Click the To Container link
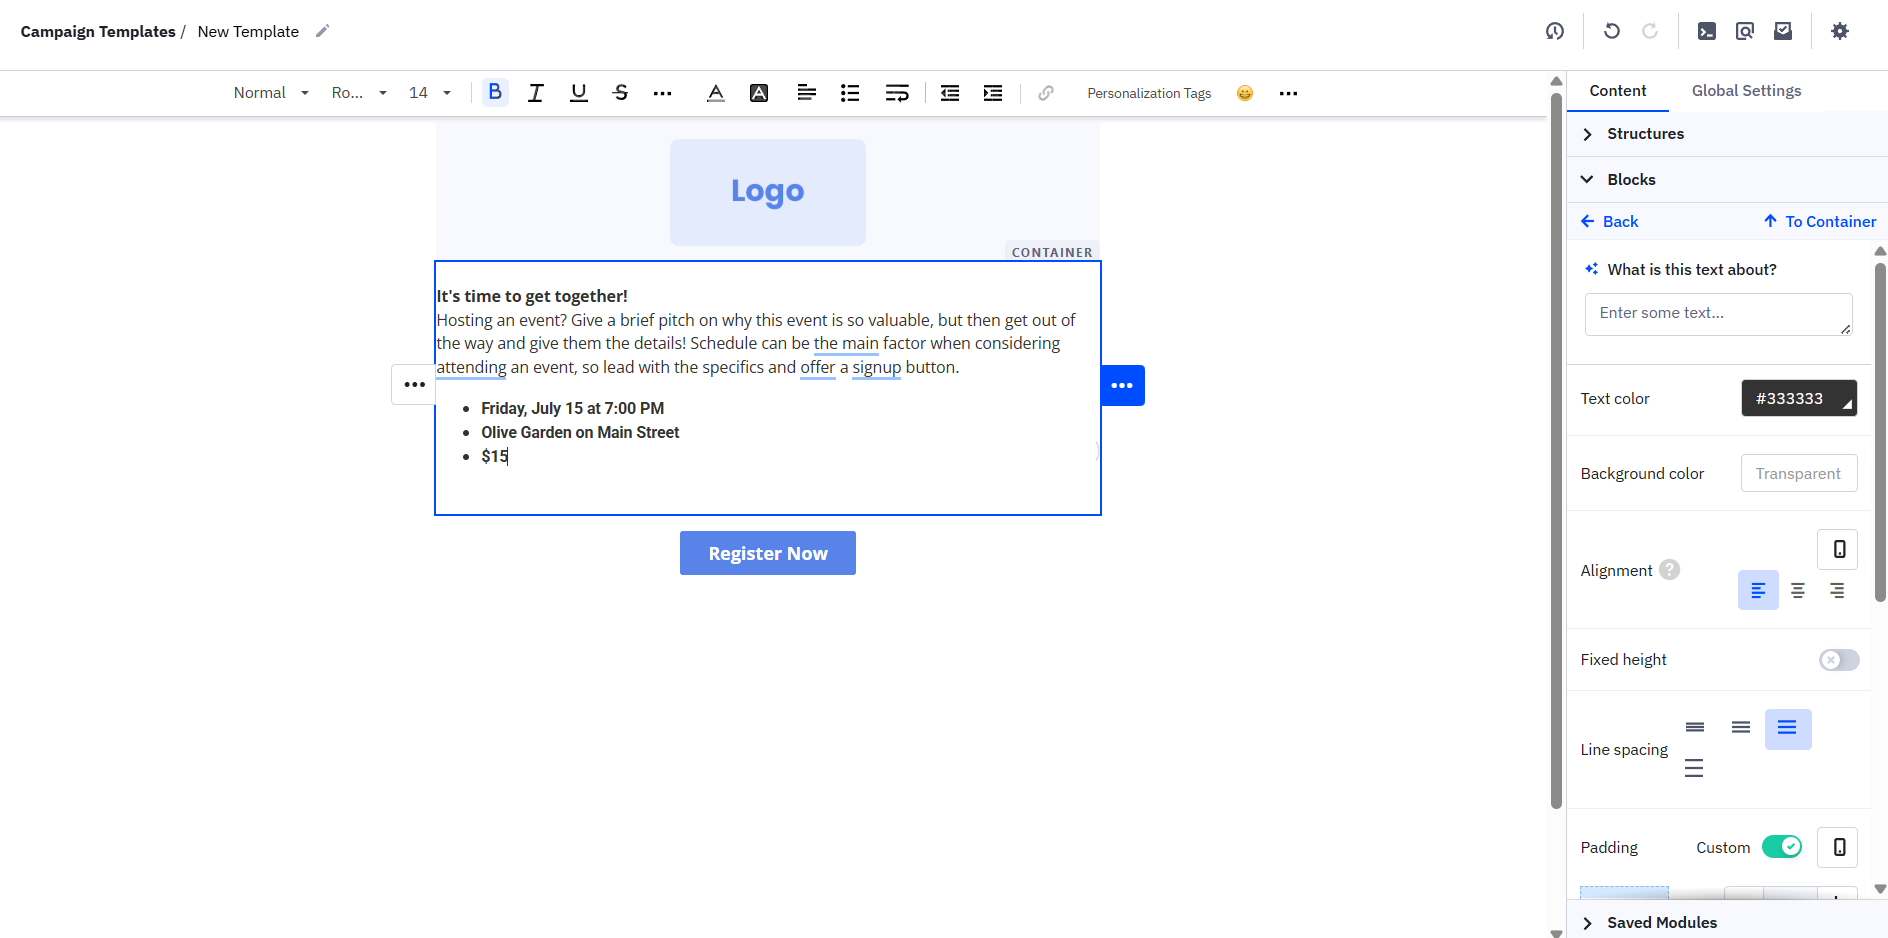 click(x=1819, y=222)
